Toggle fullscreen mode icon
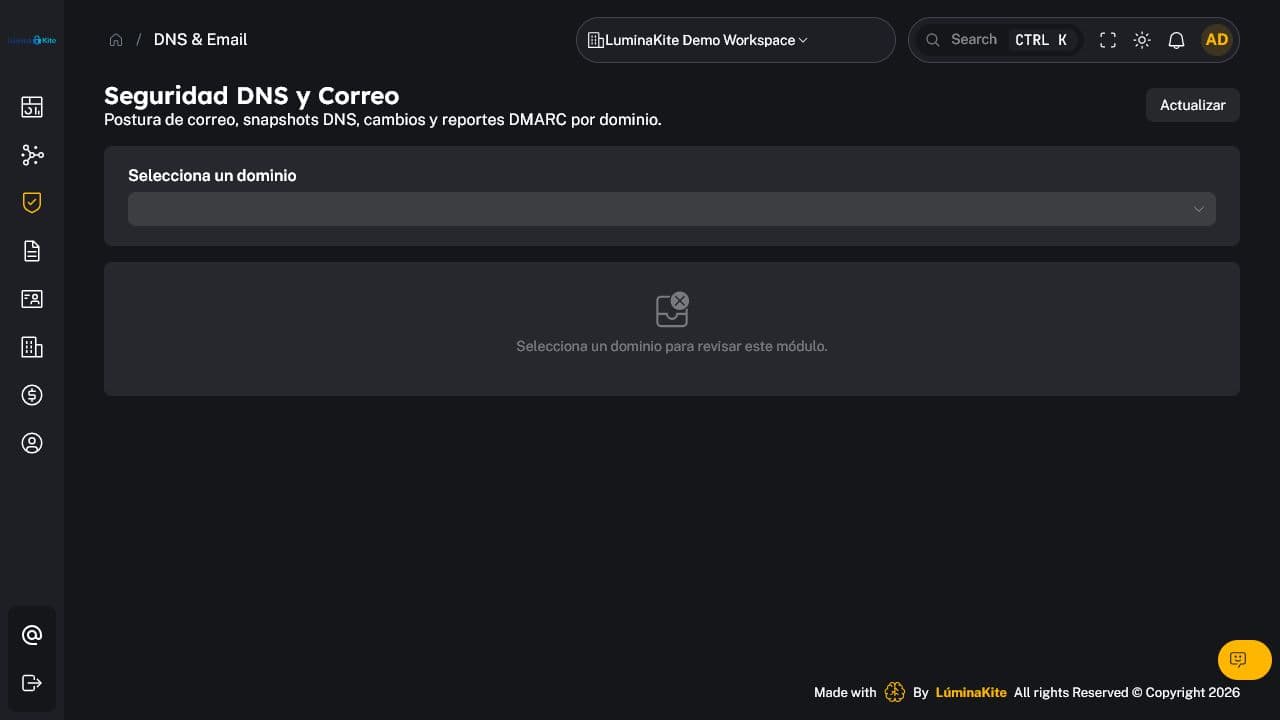The height and width of the screenshot is (720, 1280). pos(1108,40)
